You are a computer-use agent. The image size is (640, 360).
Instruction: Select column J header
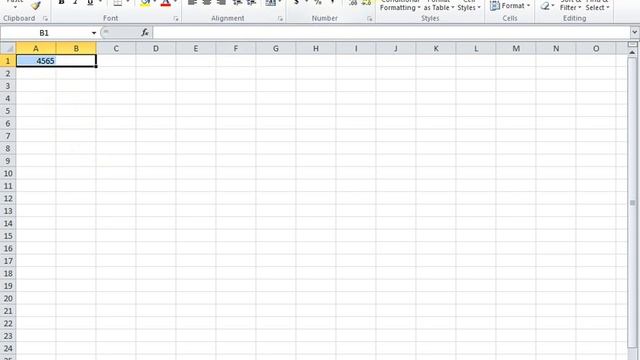396,49
